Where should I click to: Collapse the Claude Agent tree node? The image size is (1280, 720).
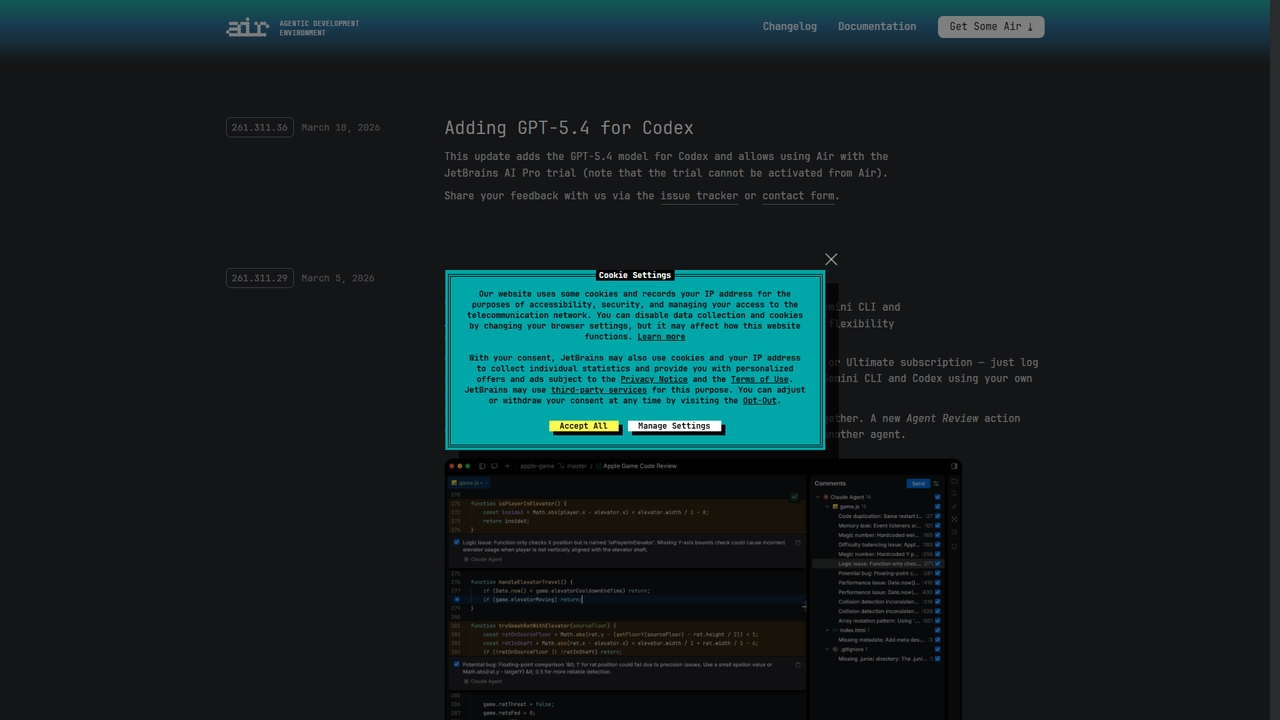click(x=818, y=497)
